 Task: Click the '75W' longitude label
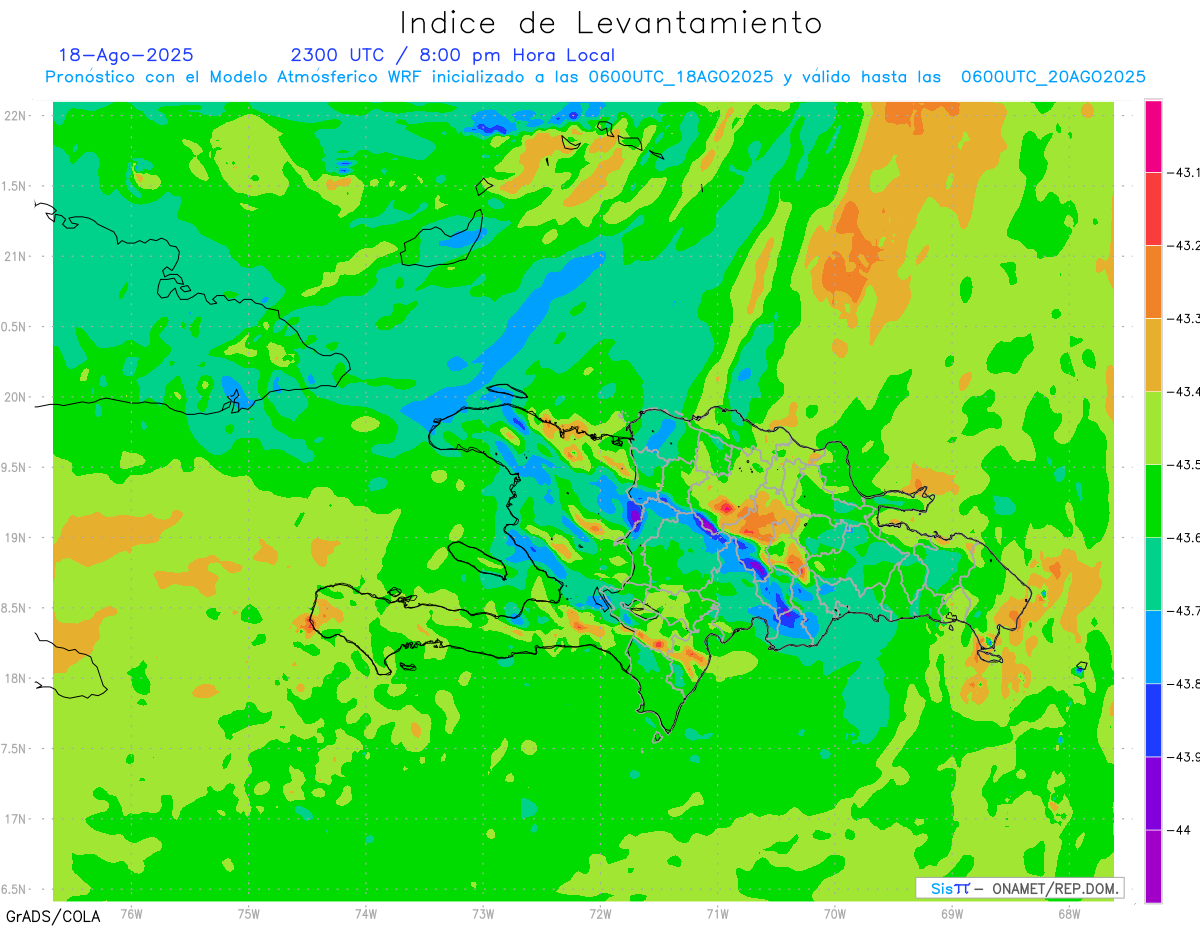[x=249, y=913]
